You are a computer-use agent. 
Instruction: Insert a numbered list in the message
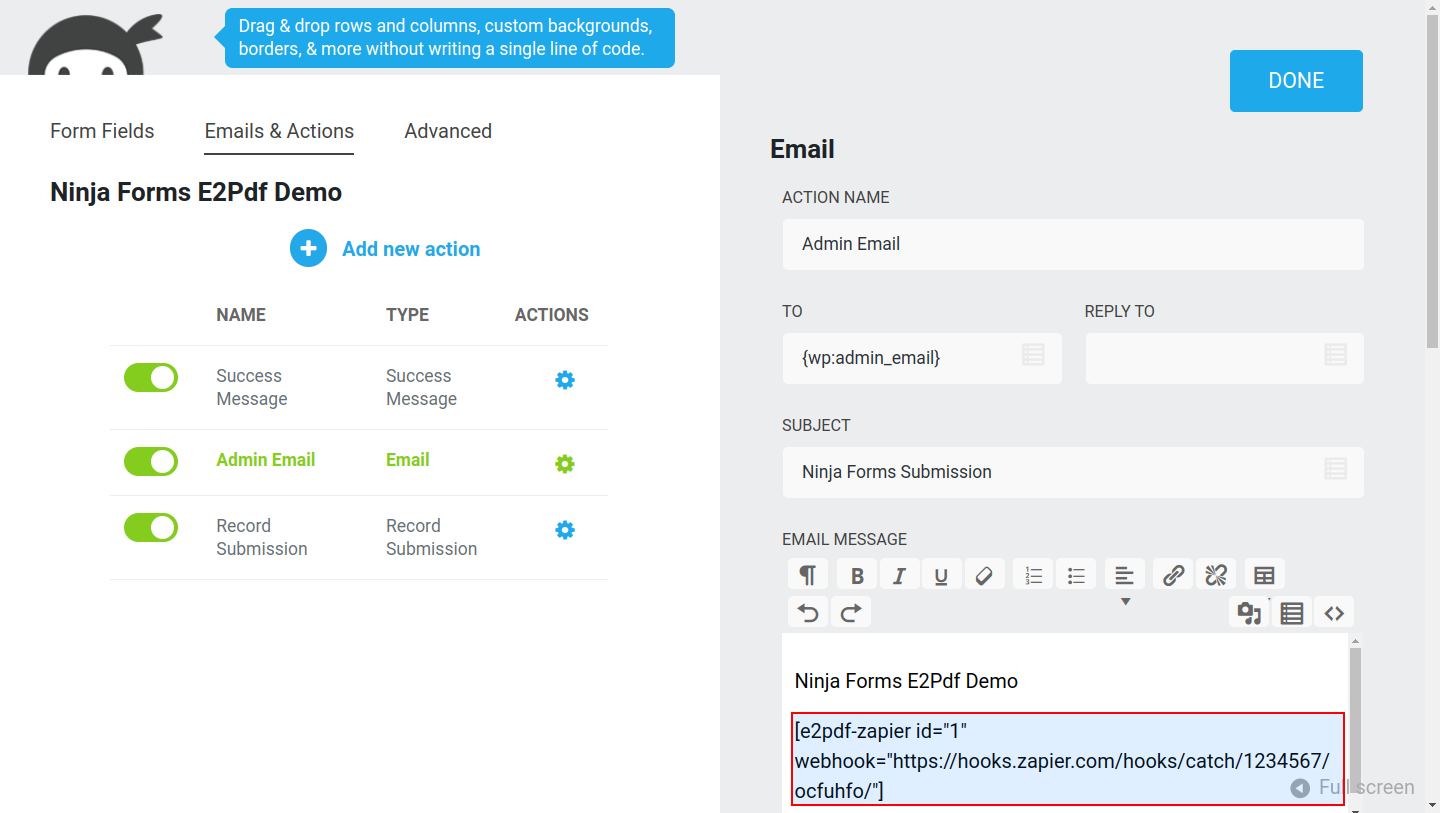click(x=1033, y=575)
